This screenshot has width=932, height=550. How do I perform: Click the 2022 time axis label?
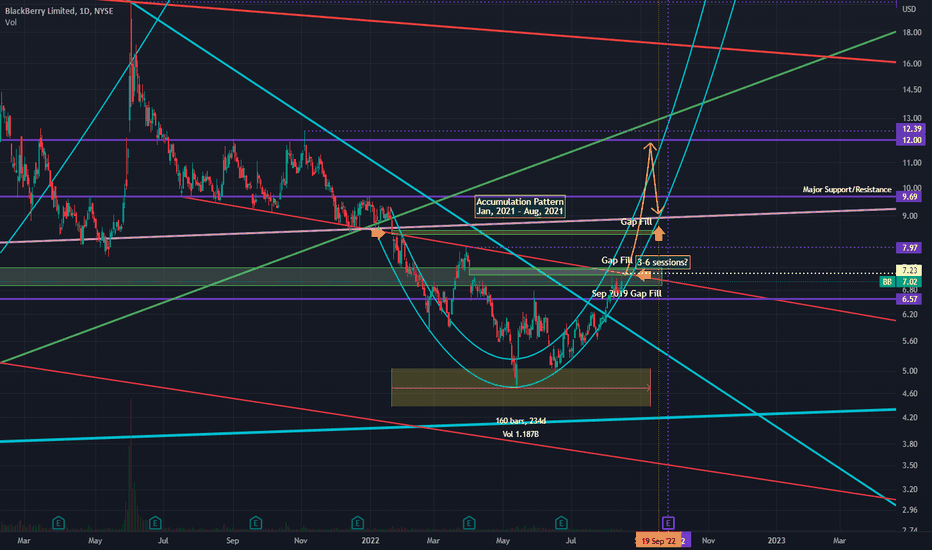coord(370,540)
